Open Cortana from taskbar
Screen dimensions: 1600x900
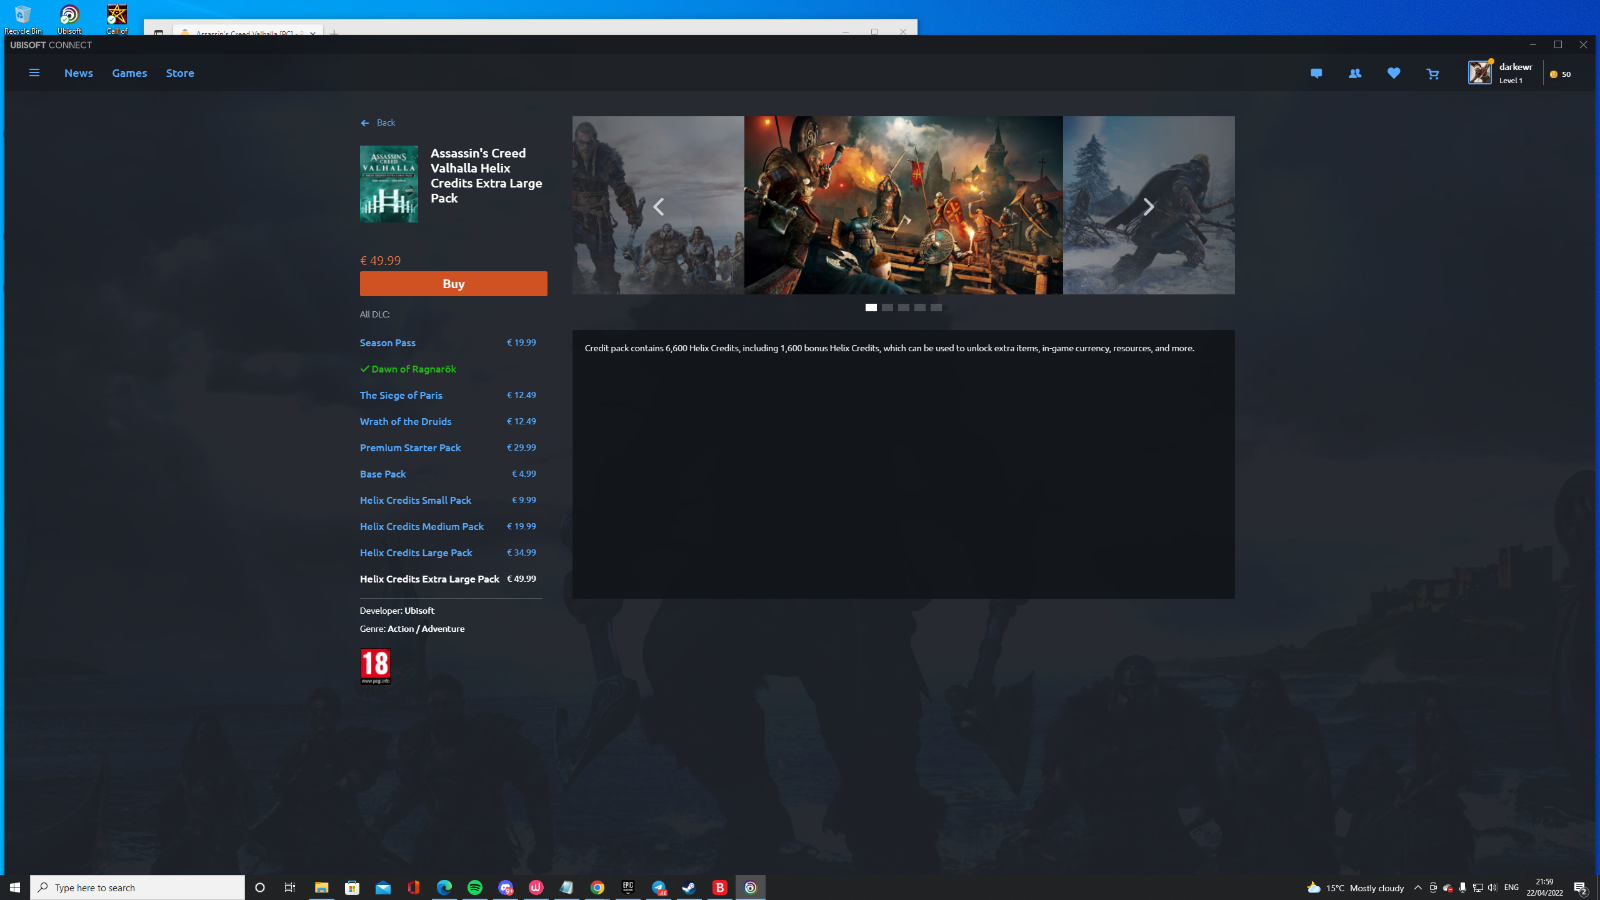260,887
